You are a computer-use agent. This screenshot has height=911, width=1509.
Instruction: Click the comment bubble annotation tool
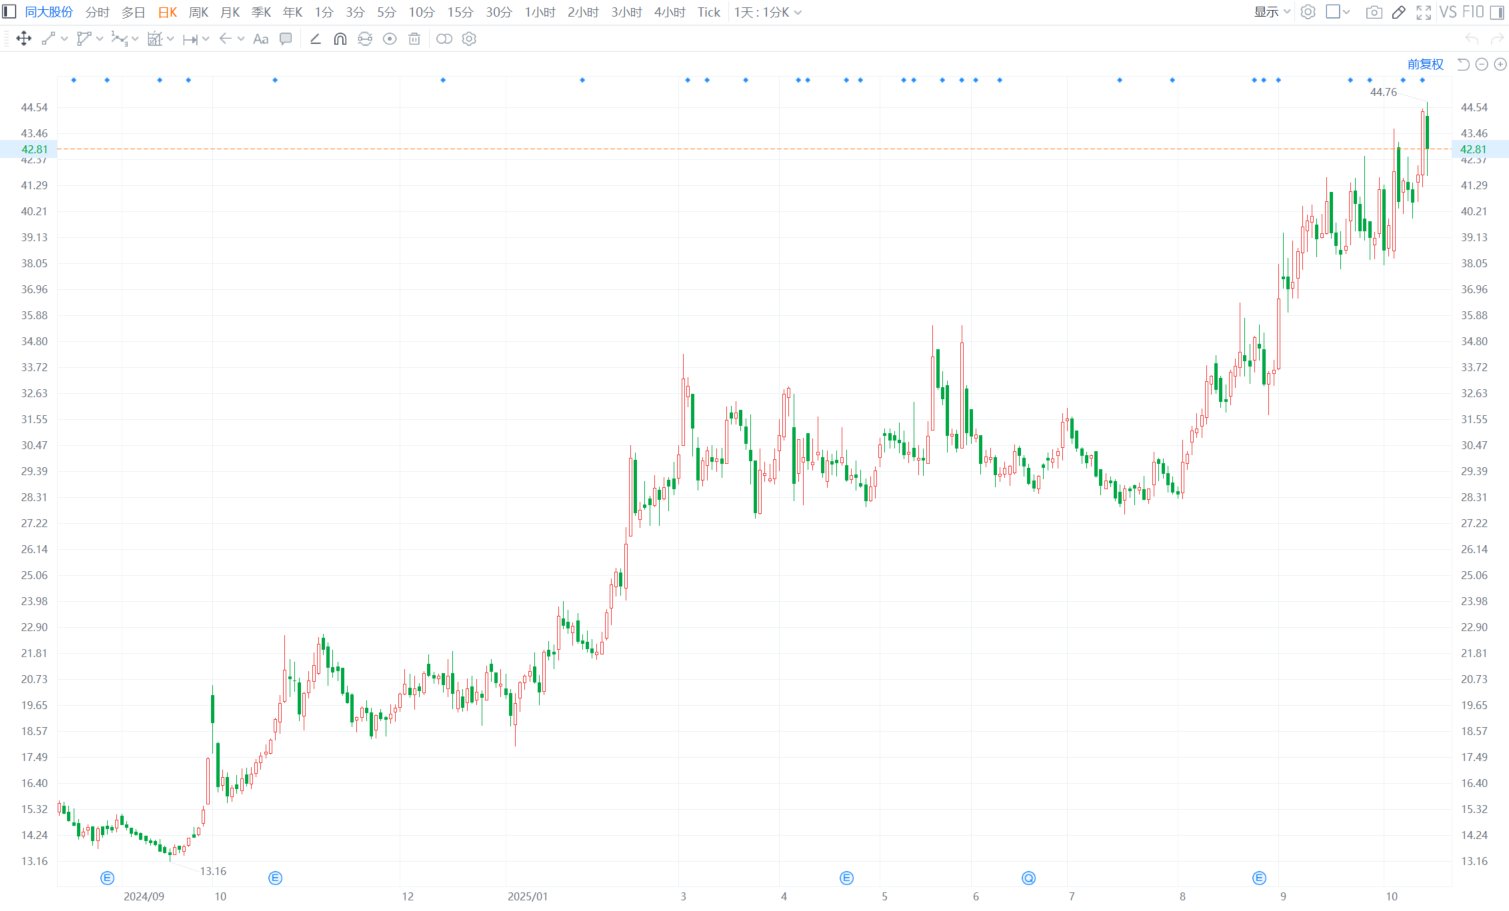tap(286, 39)
